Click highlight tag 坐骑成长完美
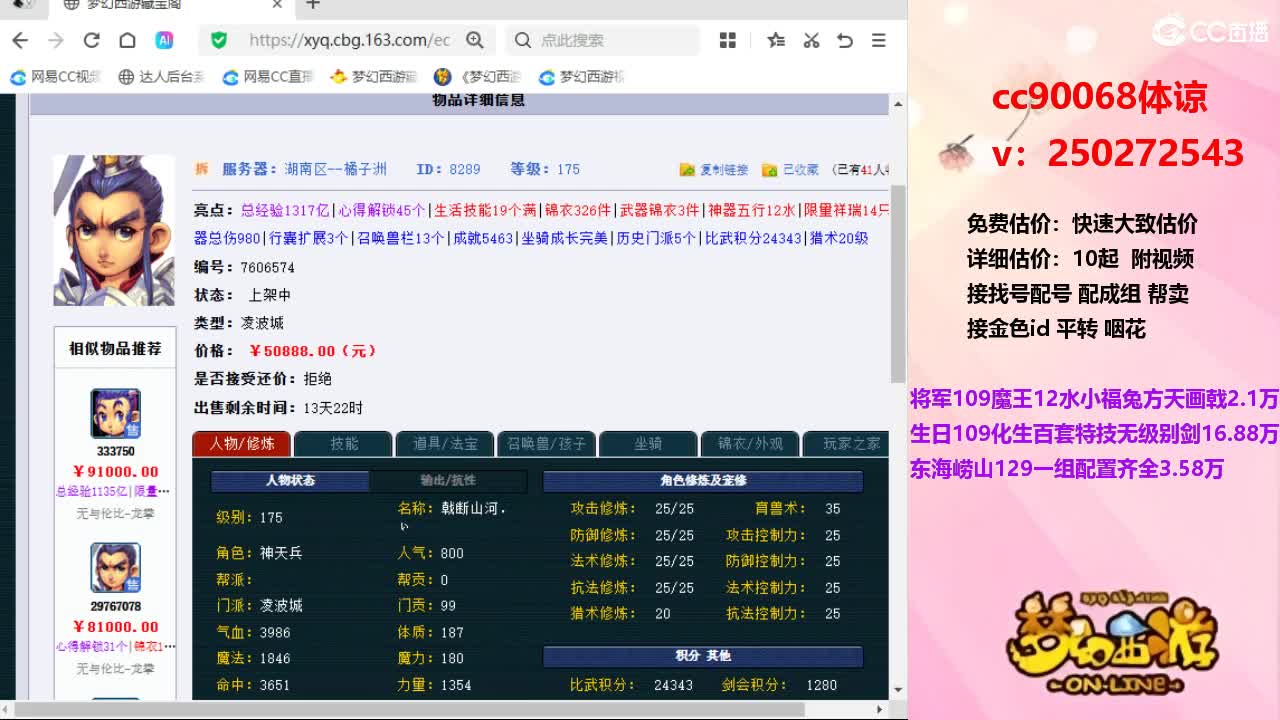The image size is (1280, 720). pyautogui.click(x=565, y=238)
